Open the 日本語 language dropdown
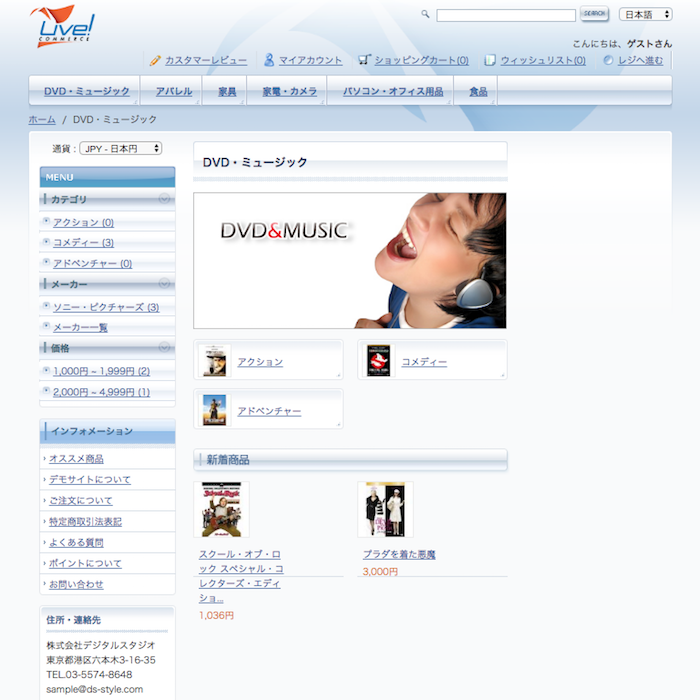Viewport: 700px width, 700px height. (x=645, y=14)
